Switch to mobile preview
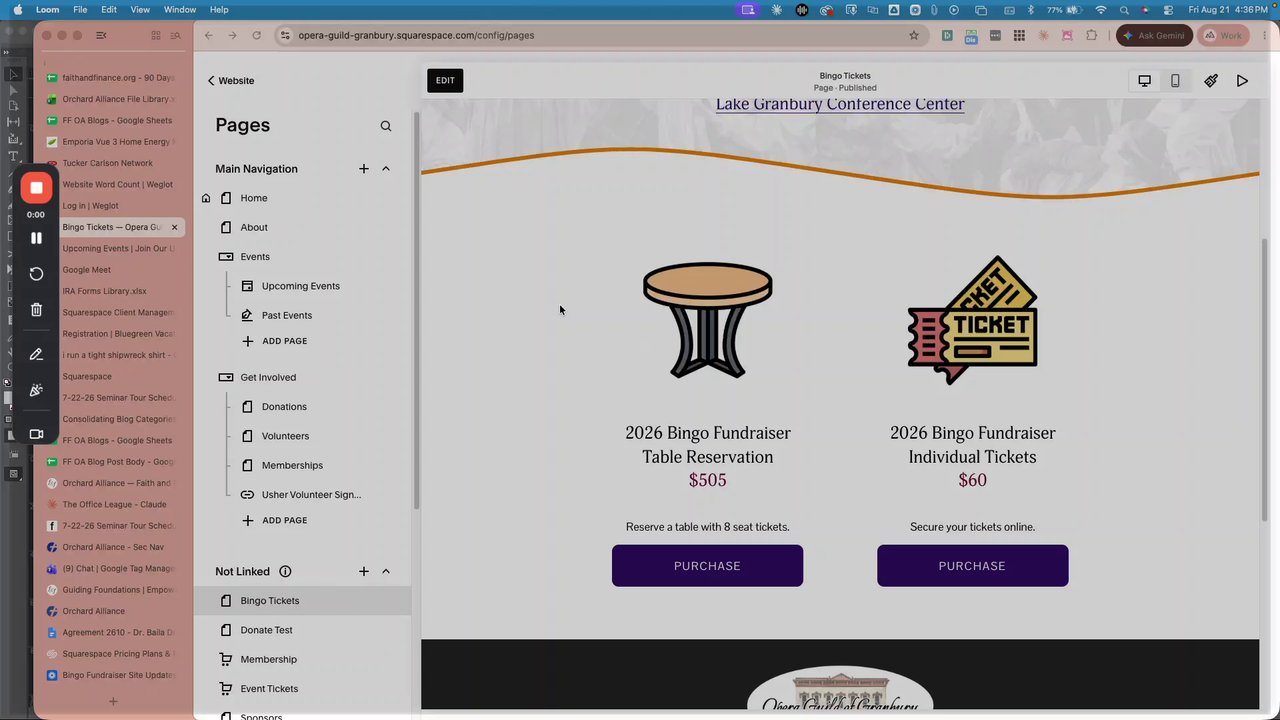This screenshot has height=720, width=1280. pyautogui.click(x=1175, y=81)
